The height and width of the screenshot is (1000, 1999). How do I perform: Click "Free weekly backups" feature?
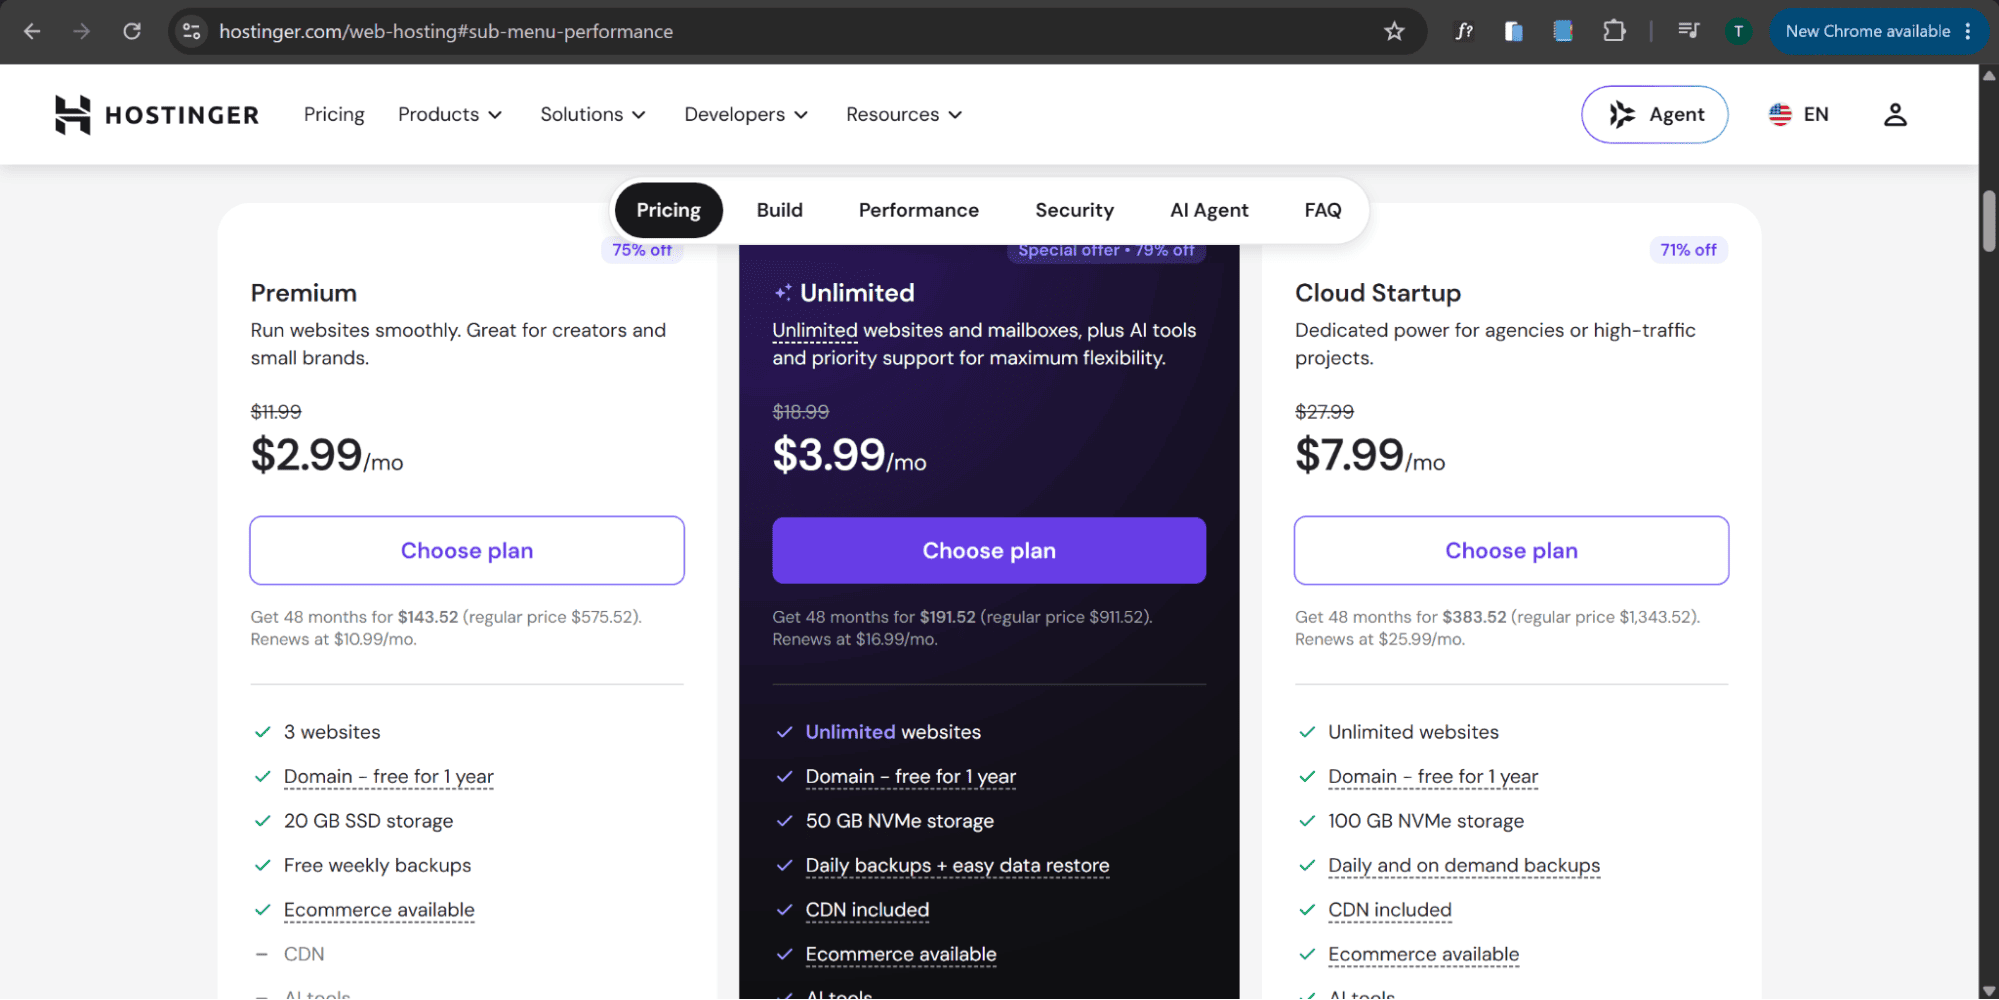pyautogui.click(x=377, y=866)
